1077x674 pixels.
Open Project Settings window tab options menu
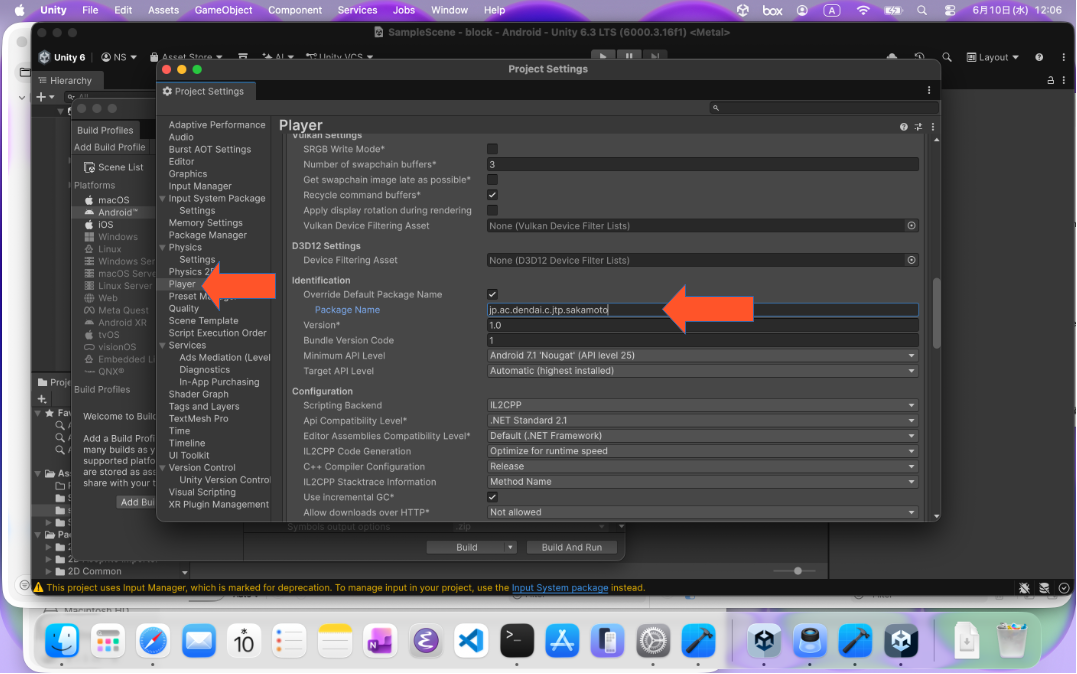coord(929,91)
